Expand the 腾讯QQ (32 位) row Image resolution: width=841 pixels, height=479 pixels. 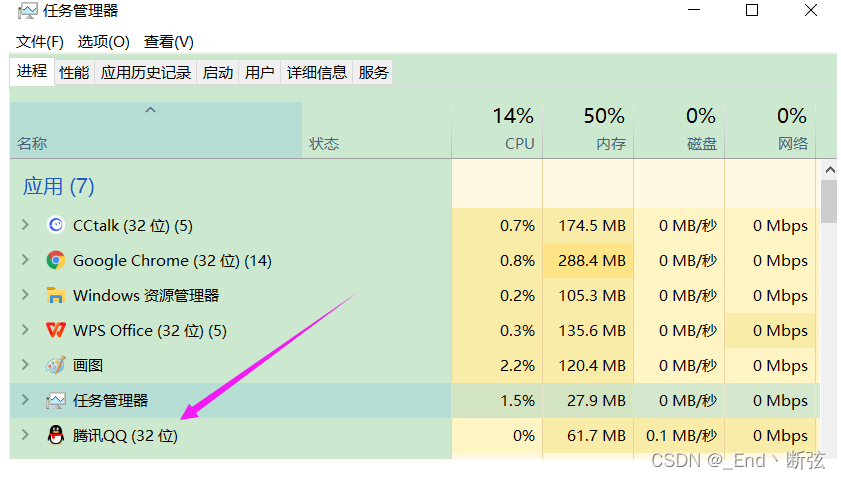coord(25,434)
